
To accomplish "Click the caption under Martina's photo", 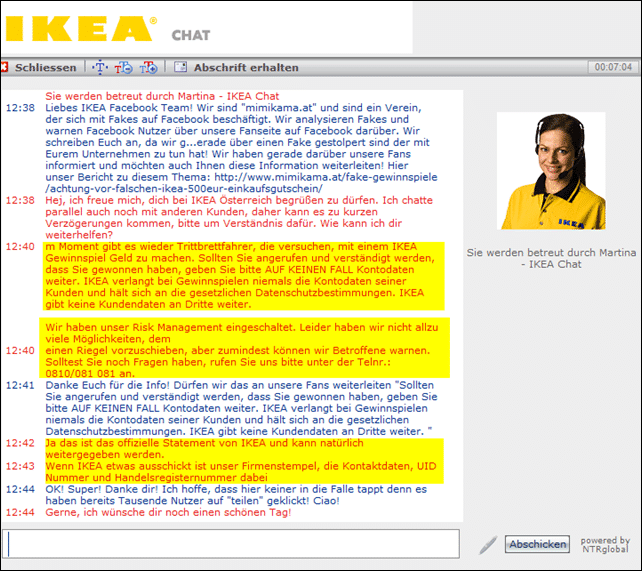I will coord(551,258).
